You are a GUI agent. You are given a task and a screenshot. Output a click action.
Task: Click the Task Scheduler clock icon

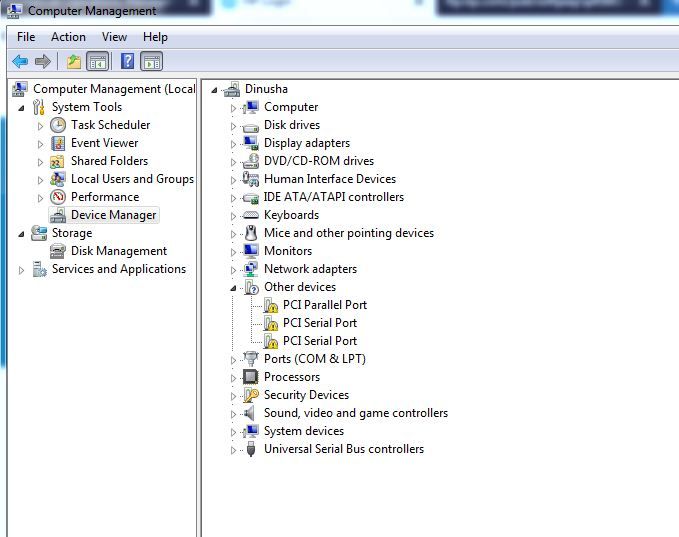(x=58, y=125)
